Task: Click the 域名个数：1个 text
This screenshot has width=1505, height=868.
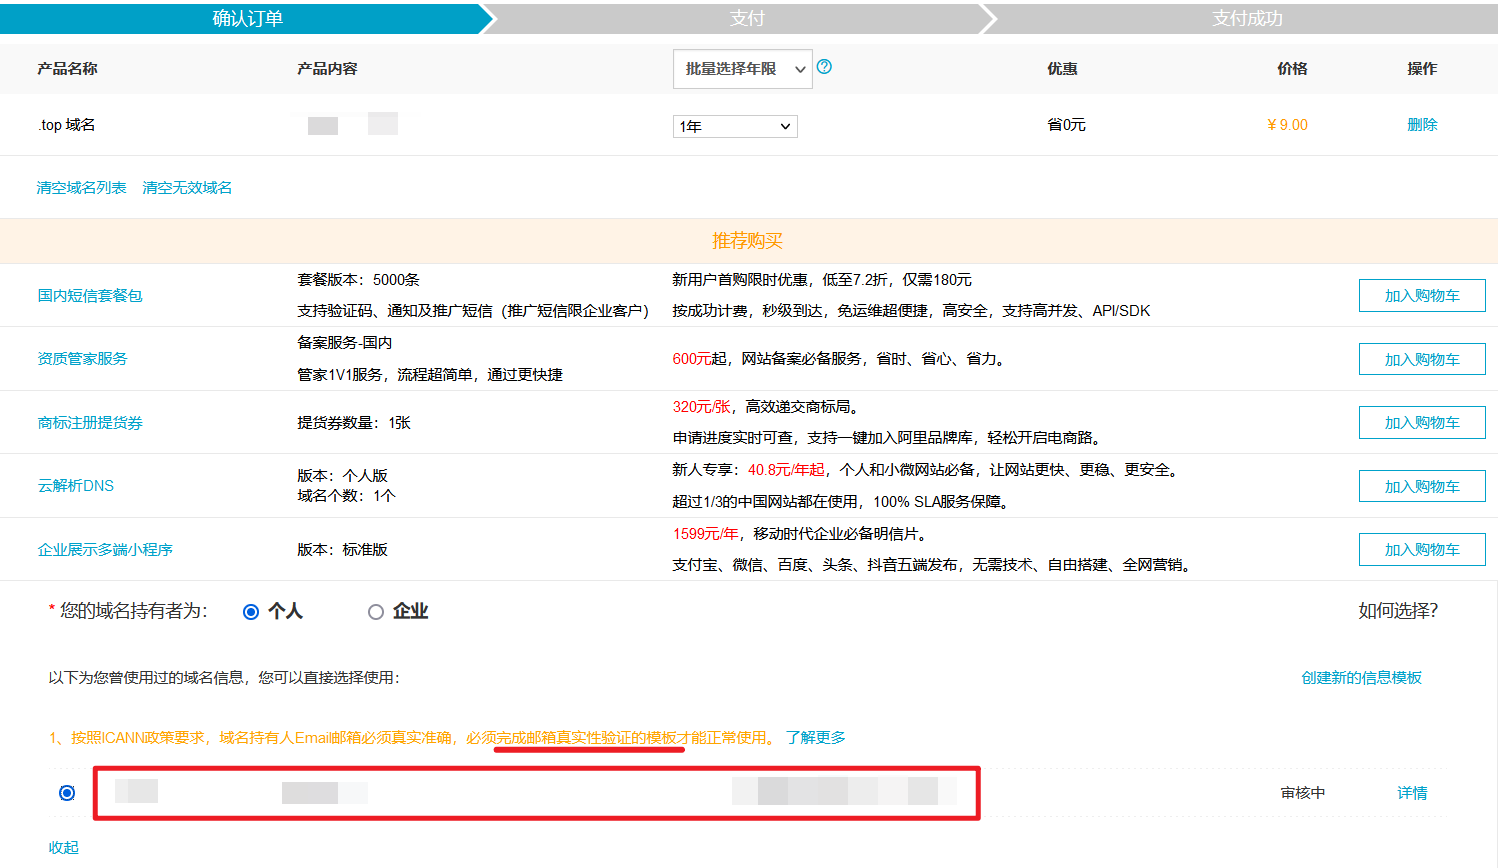Action: (x=346, y=496)
